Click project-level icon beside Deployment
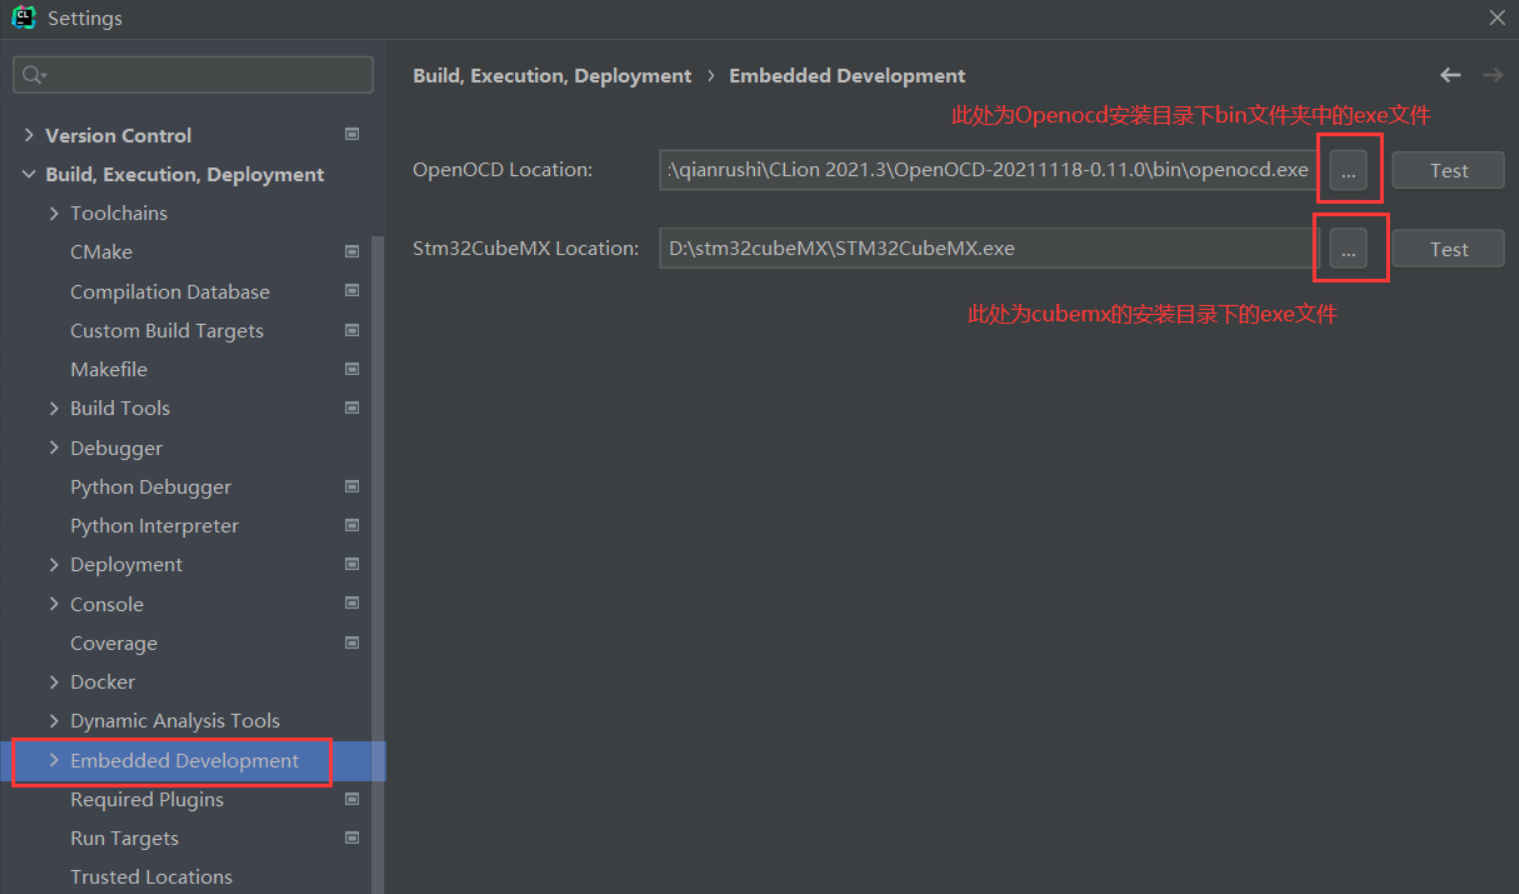The width and height of the screenshot is (1519, 894). (x=352, y=564)
